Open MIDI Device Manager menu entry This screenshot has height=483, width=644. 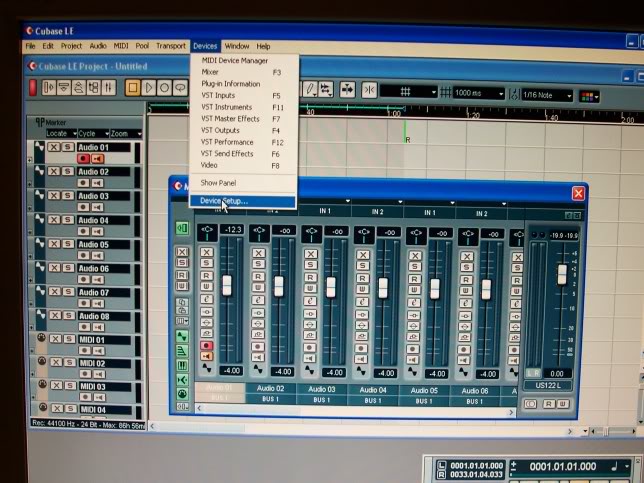pos(235,60)
